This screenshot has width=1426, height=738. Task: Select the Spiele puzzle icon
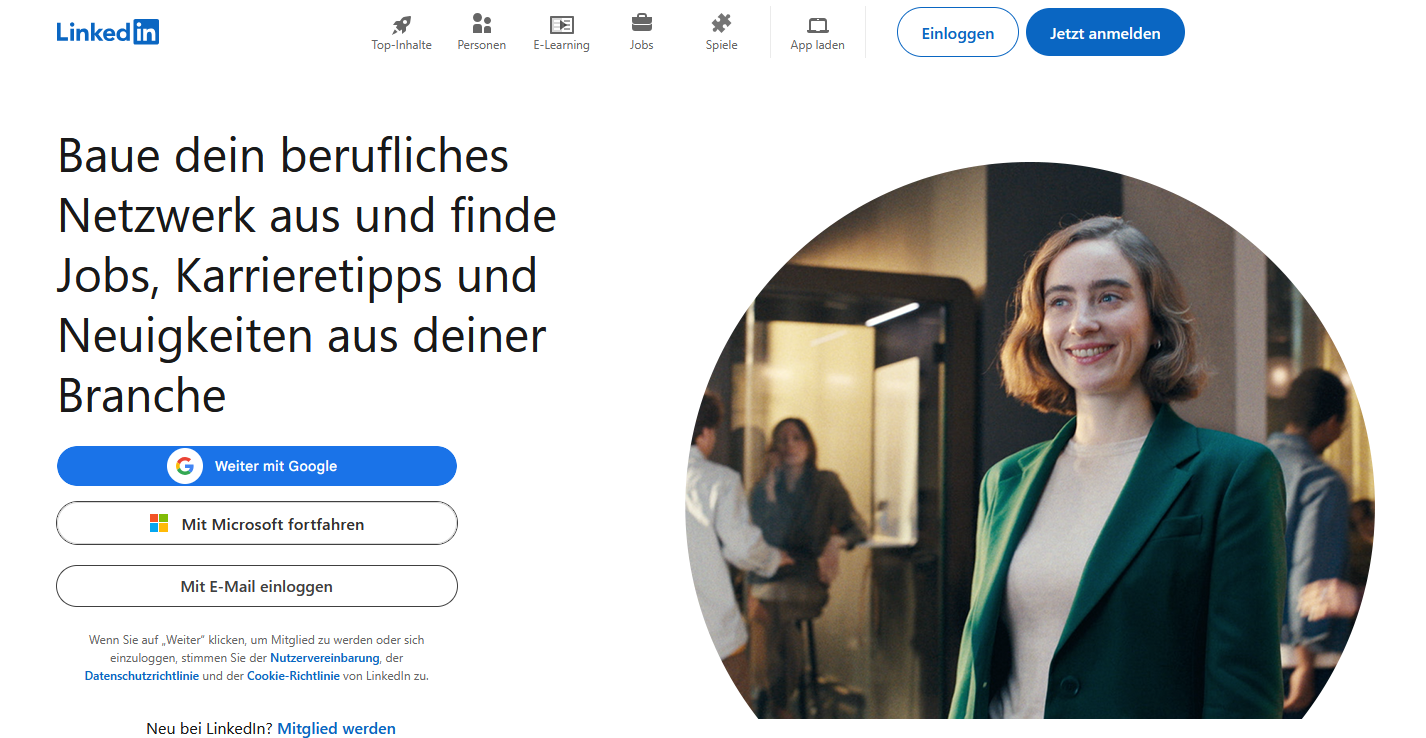720,23
